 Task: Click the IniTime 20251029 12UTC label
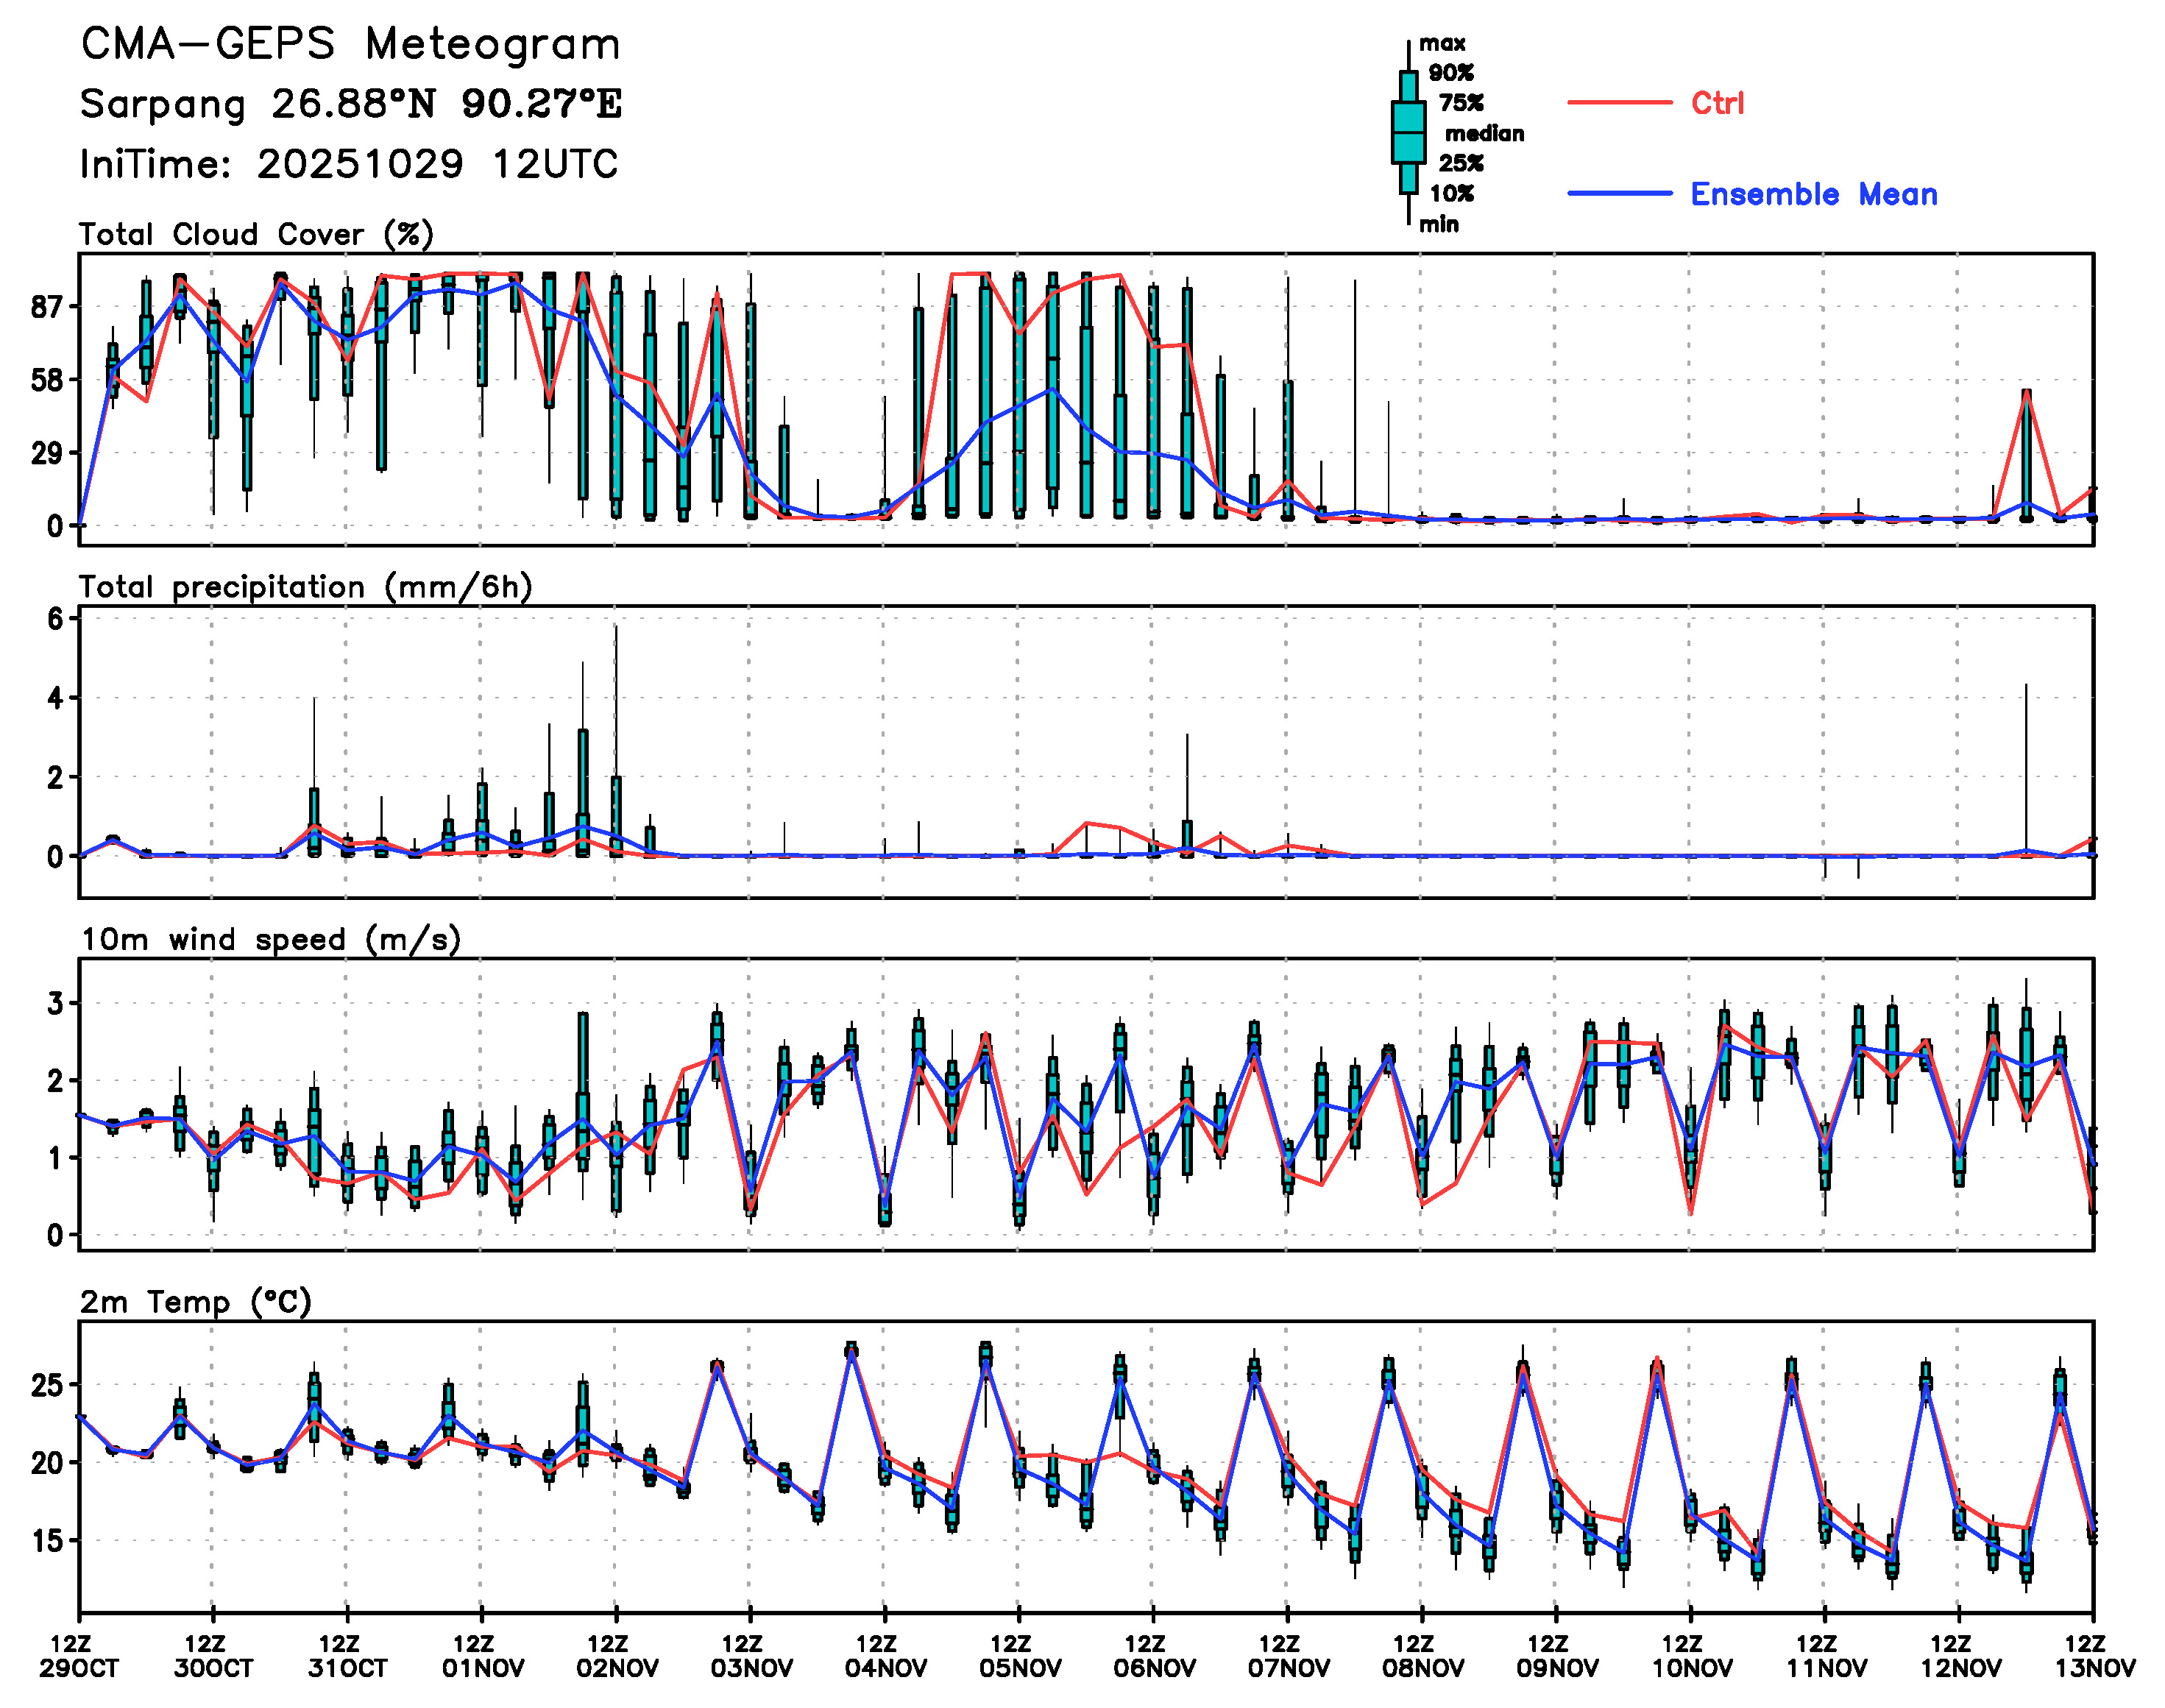(x=349, y=164)
